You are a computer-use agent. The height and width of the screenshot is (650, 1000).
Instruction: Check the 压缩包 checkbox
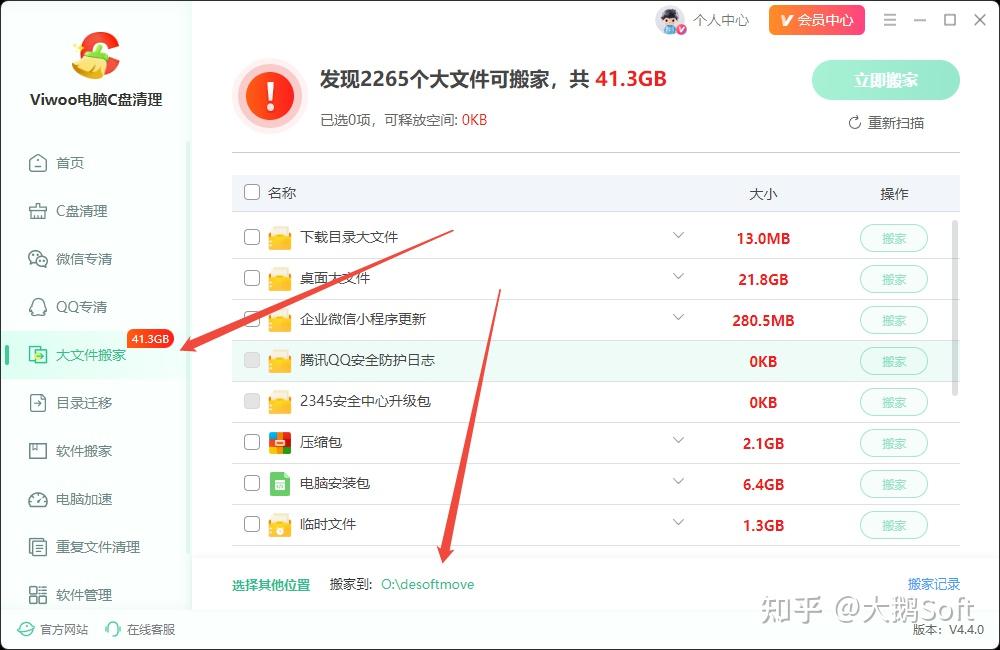tap(252, 442)
